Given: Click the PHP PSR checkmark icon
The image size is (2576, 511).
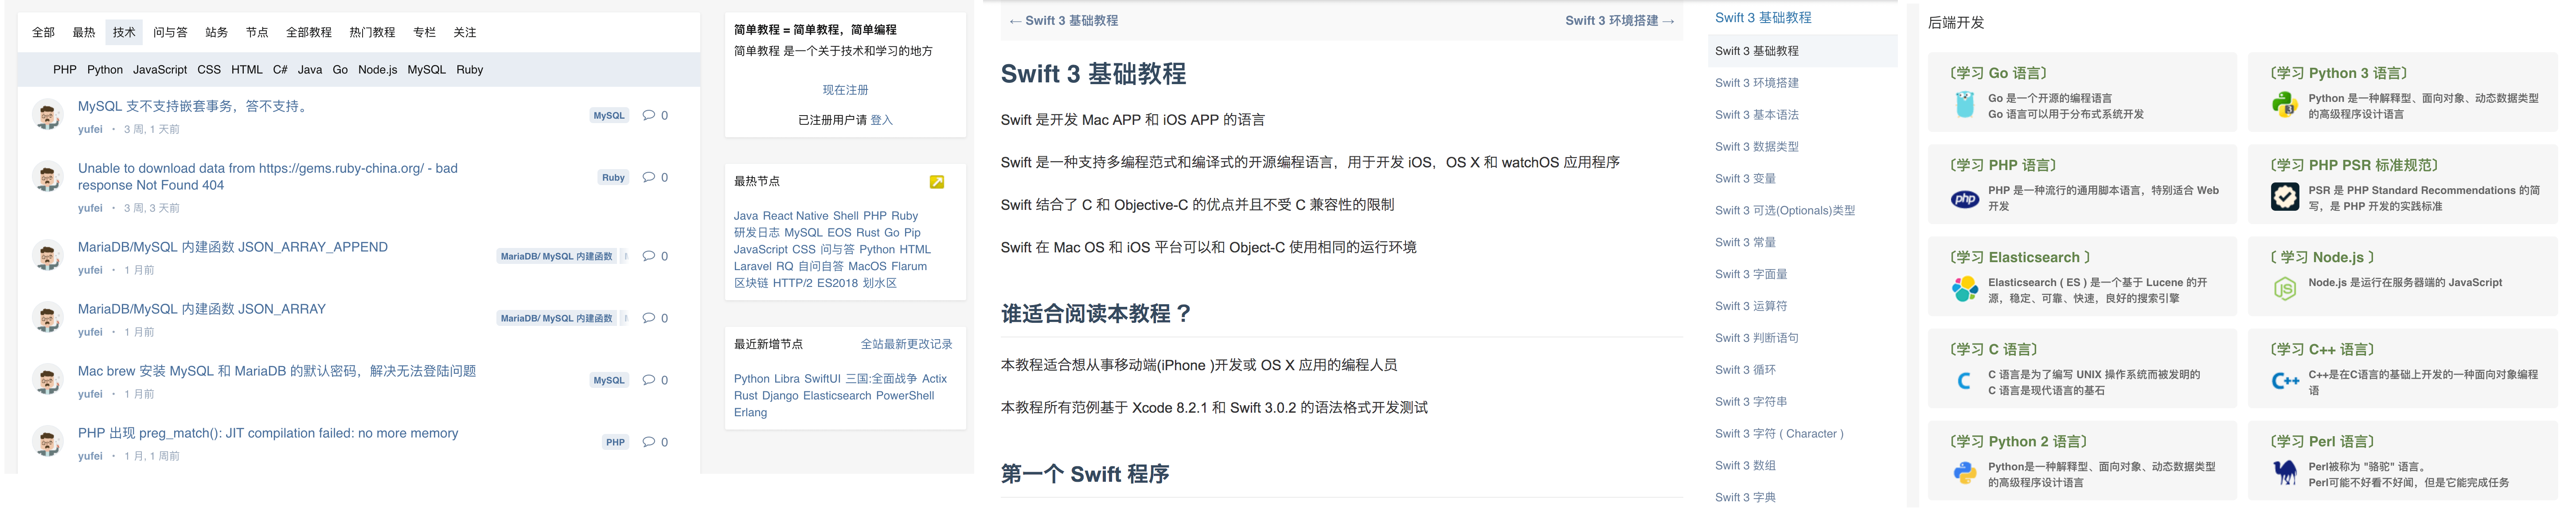Looking at the screenshot, I should pyautogui.click(x=2284, y=197).
